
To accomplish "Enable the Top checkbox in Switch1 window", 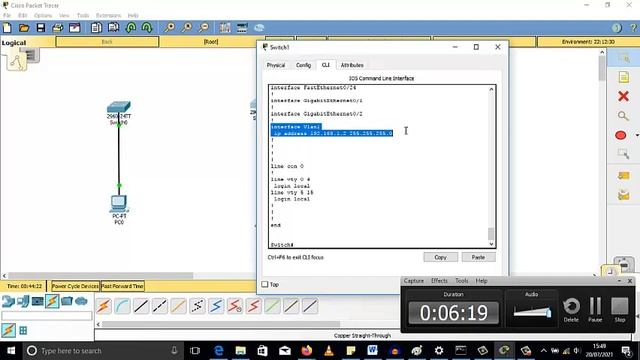I will (265, 284).
